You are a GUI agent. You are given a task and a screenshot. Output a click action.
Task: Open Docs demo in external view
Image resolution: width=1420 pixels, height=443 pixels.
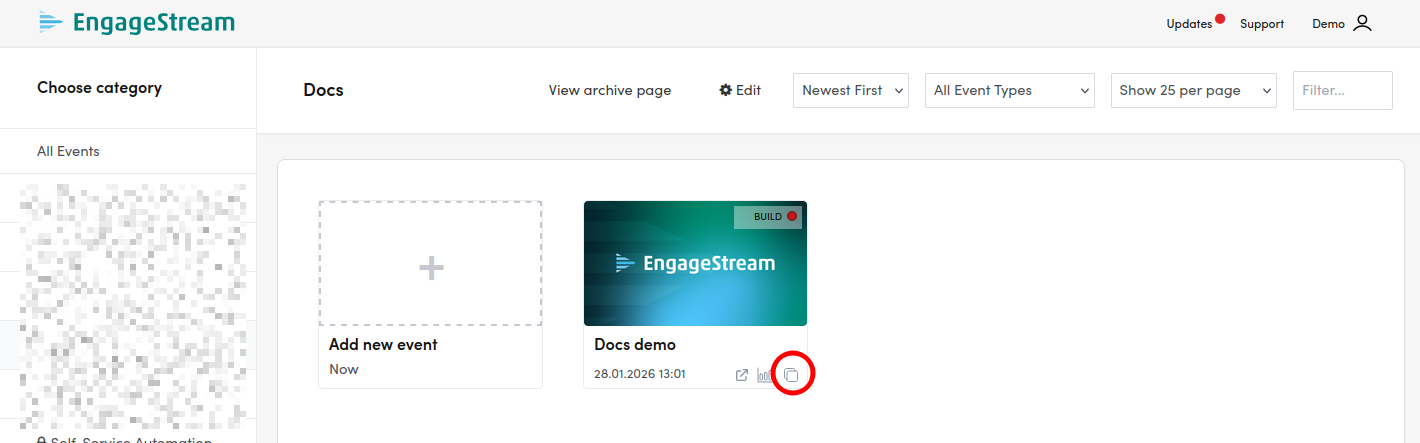click(742, 375)
